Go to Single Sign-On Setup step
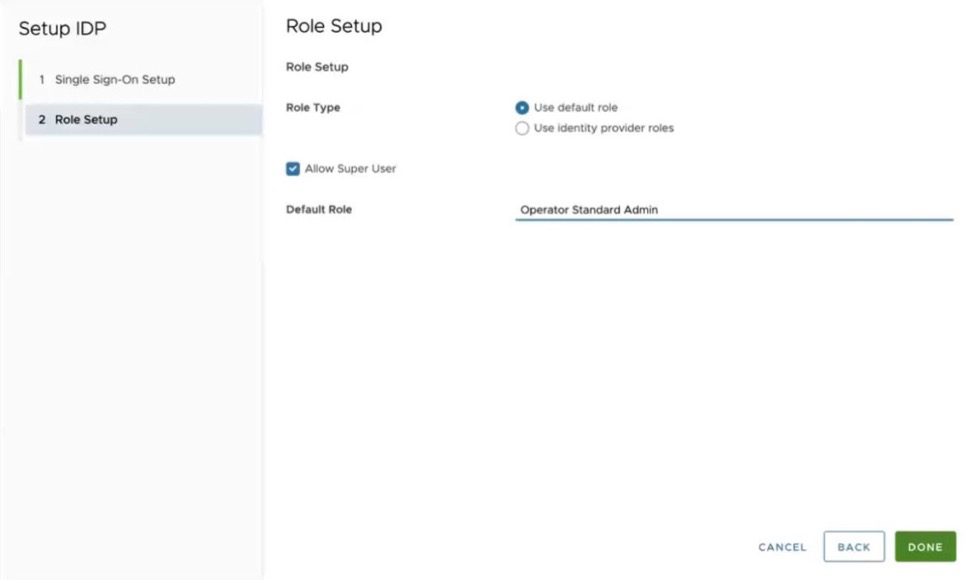This screenshot has width=972, height=580. tap(115, 80)
